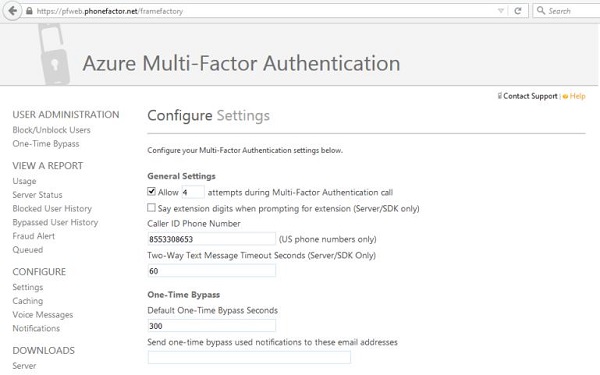Click the VIEW A REPORT heading
600x375 pixels.
coord(47,166)
